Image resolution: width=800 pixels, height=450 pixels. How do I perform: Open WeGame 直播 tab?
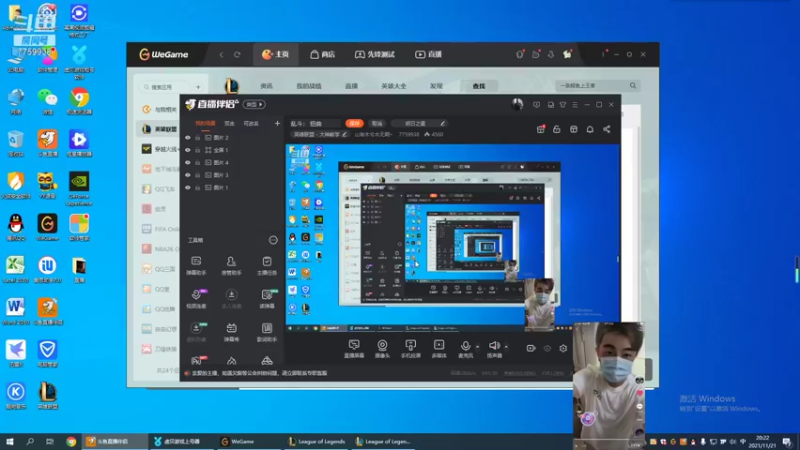tap(429, 54)
